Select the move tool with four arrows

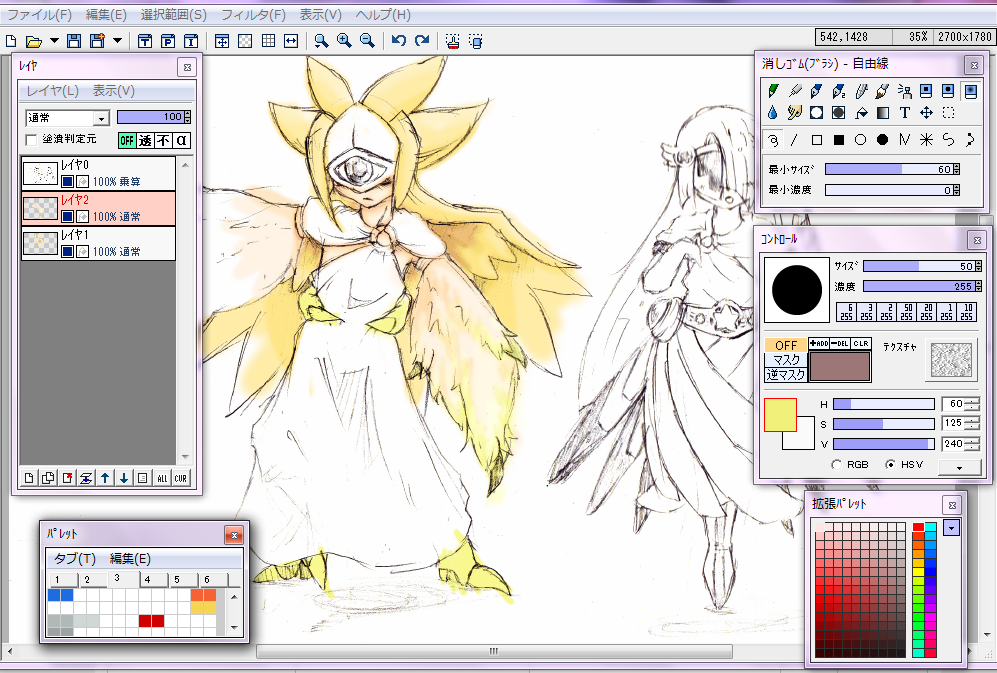coord(926,113)
